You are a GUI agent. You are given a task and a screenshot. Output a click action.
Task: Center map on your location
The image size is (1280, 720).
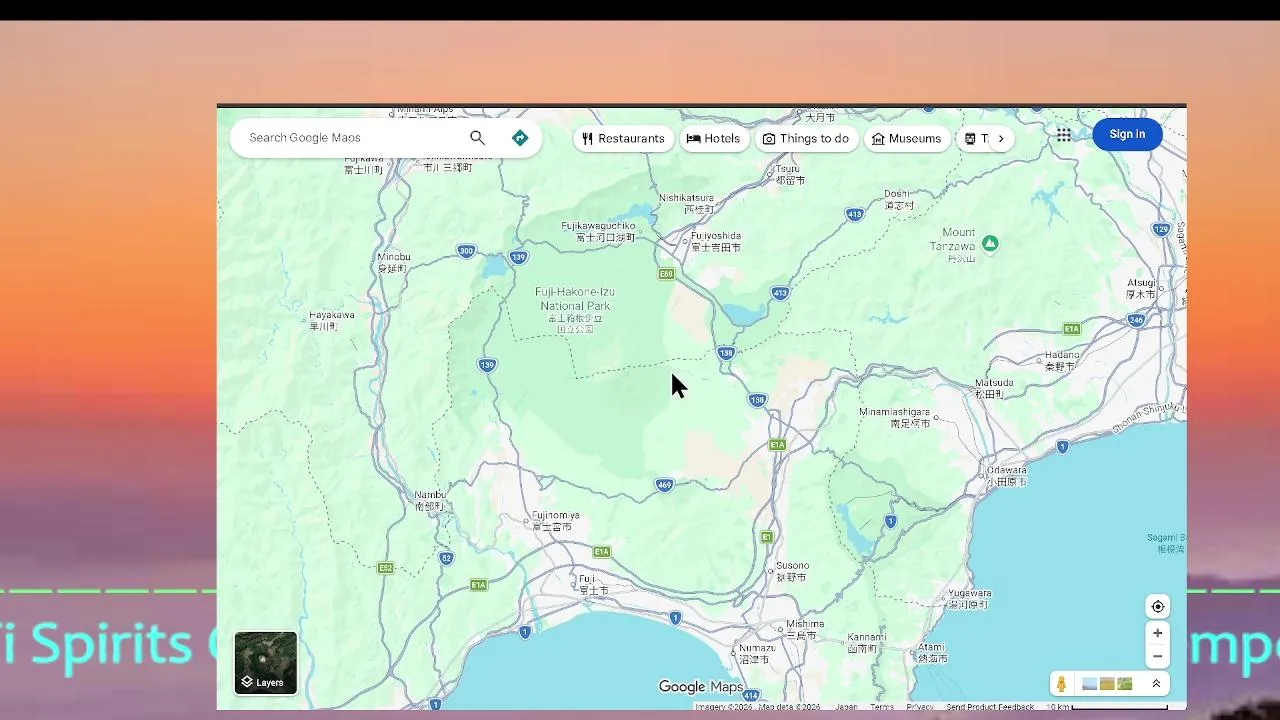click(1158, 607)
